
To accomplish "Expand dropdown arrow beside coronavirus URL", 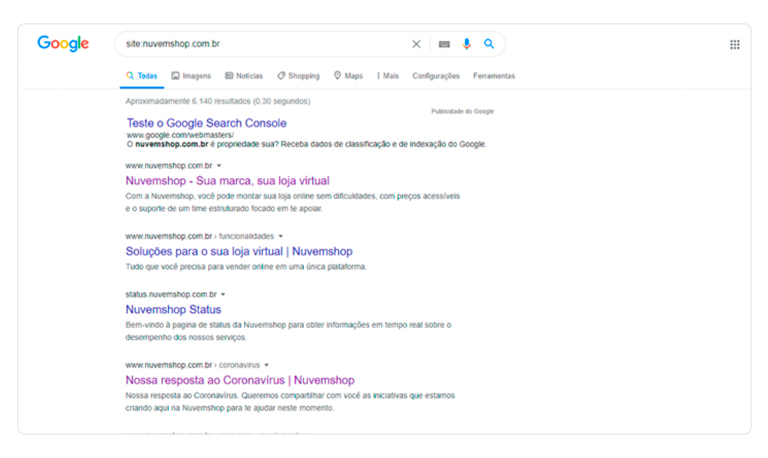I will coord(266,365).
